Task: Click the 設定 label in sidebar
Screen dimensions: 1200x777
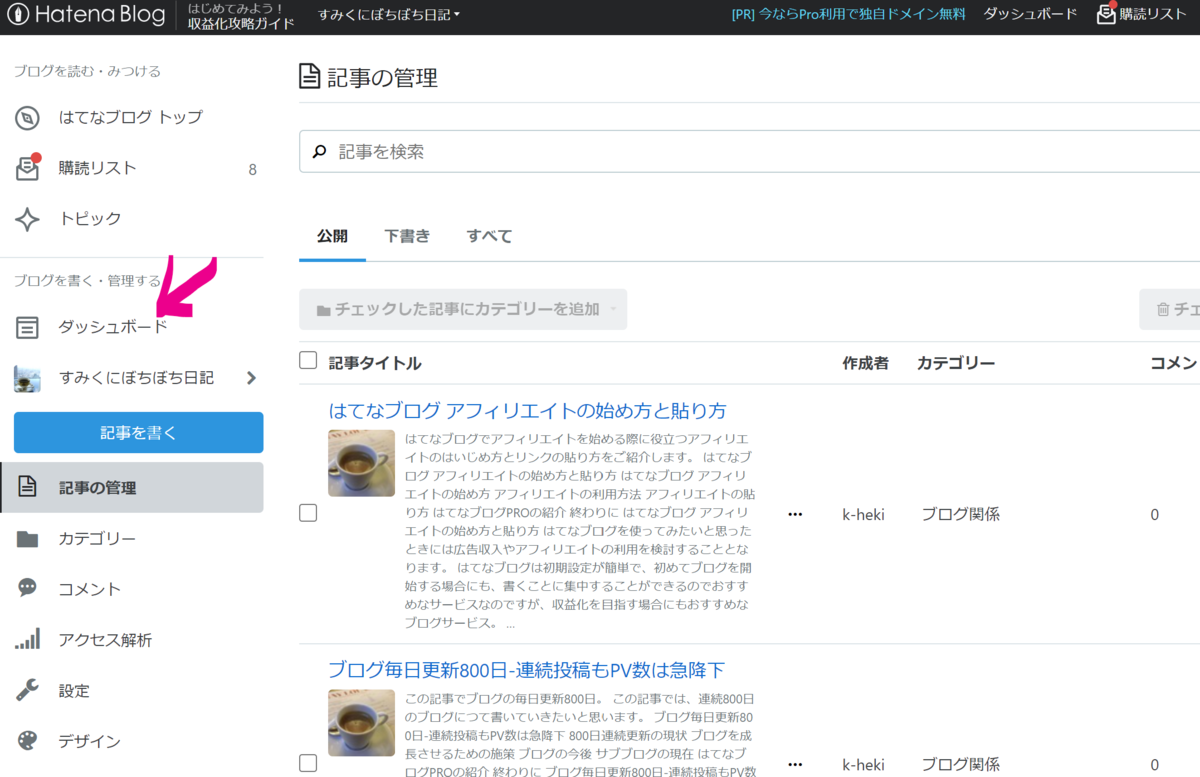Action: 74,690
